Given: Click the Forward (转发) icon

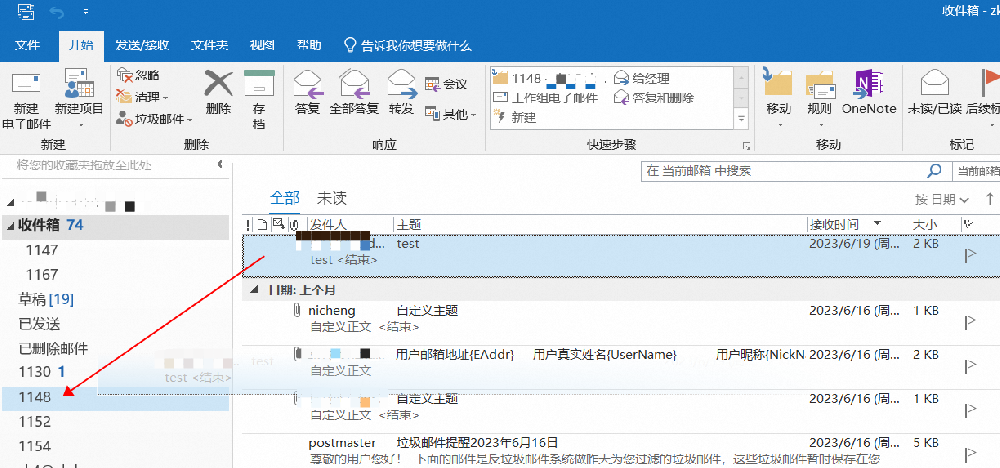Looking at the screenshot, I should pyautogui.click(x=402, y=84).
